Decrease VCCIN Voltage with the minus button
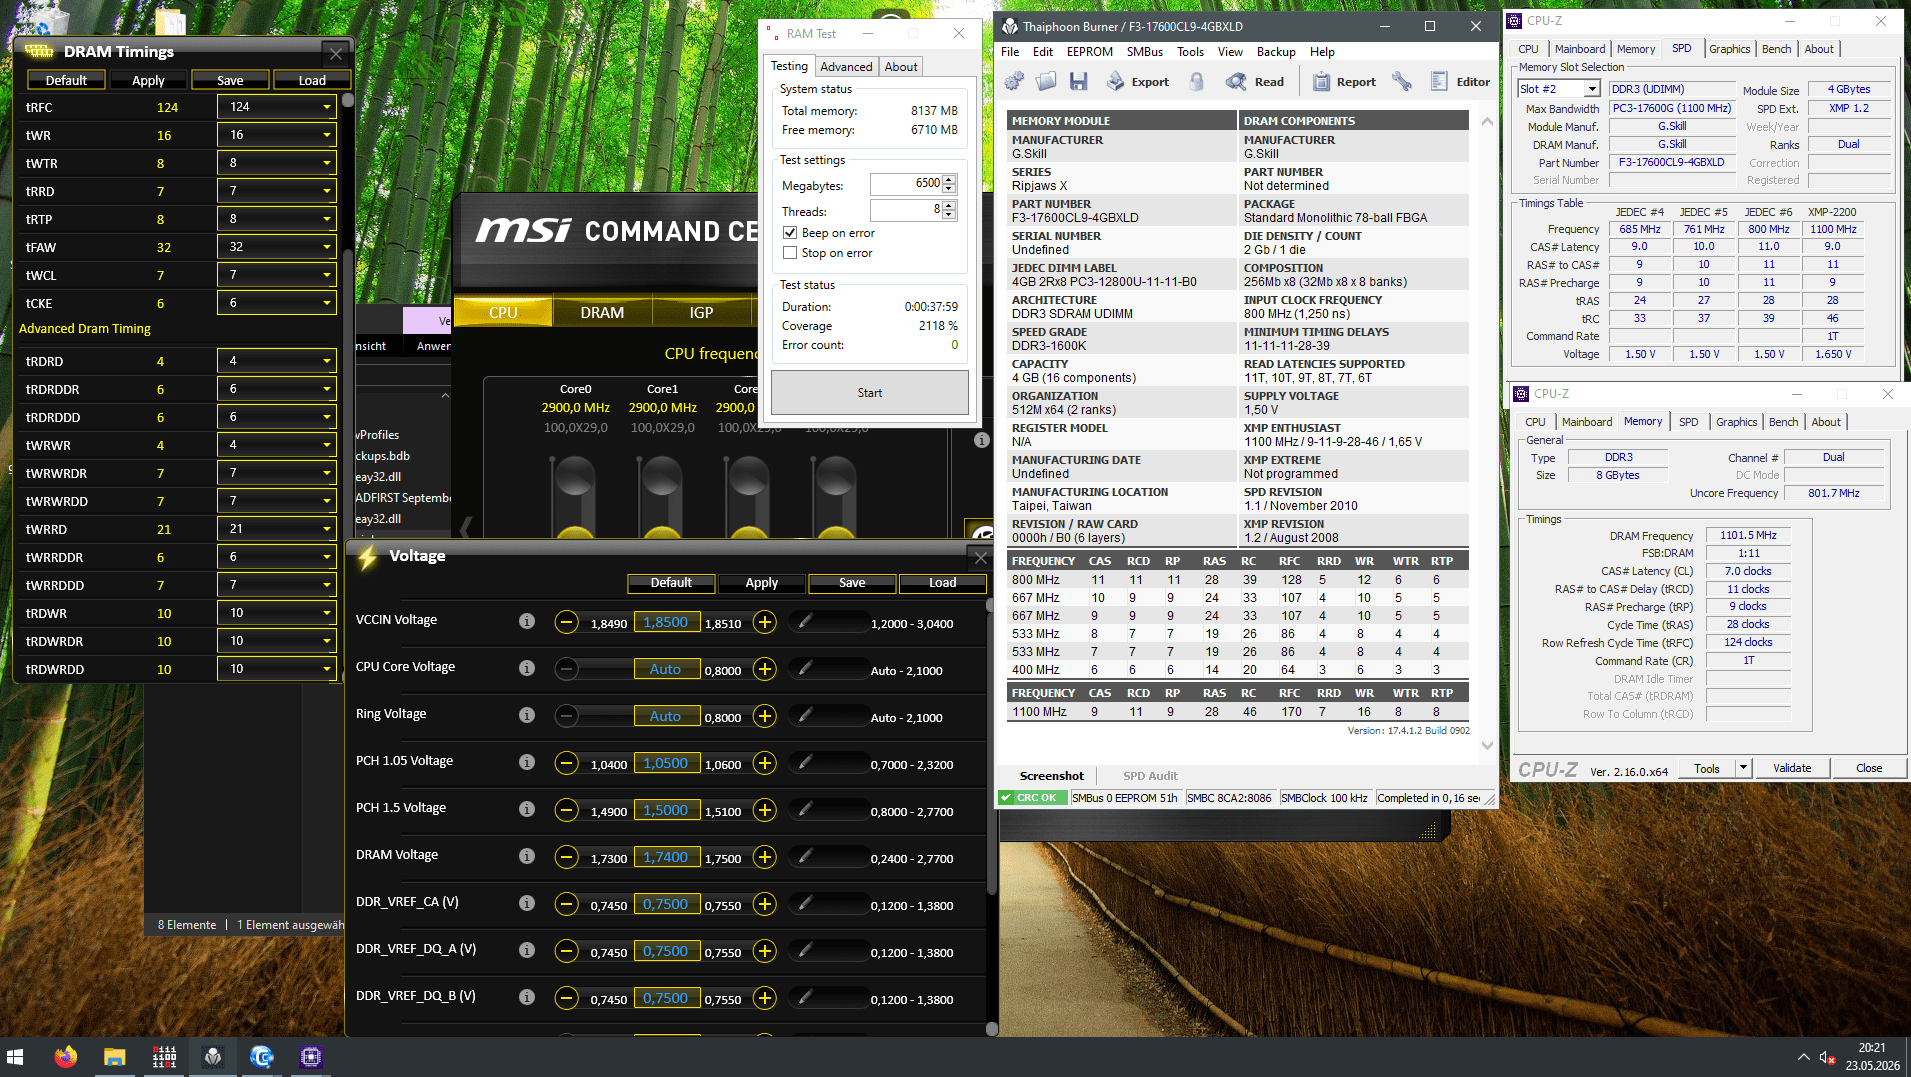This screenshot has height=1077, width=1911. tap(567, 622)
